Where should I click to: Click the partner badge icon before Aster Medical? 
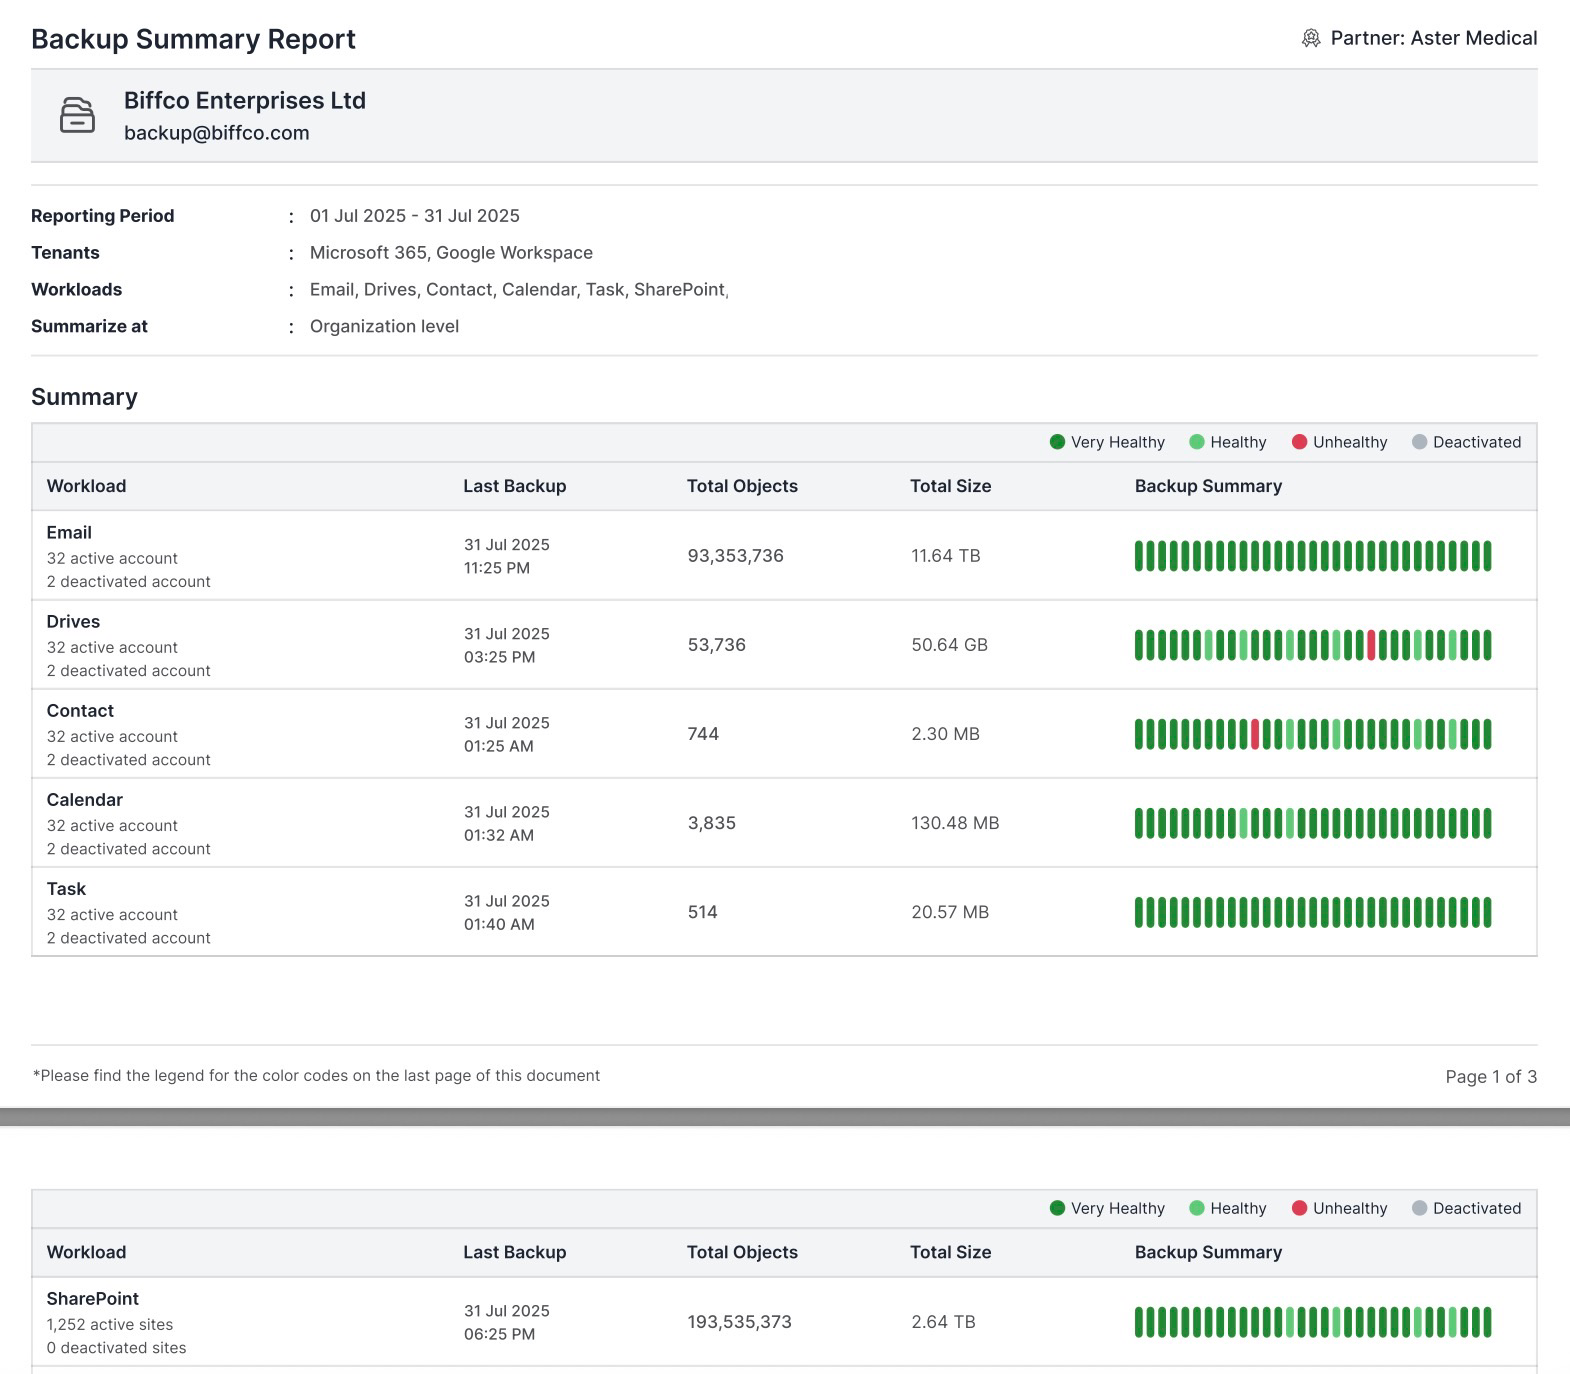tap(1310, 39)
